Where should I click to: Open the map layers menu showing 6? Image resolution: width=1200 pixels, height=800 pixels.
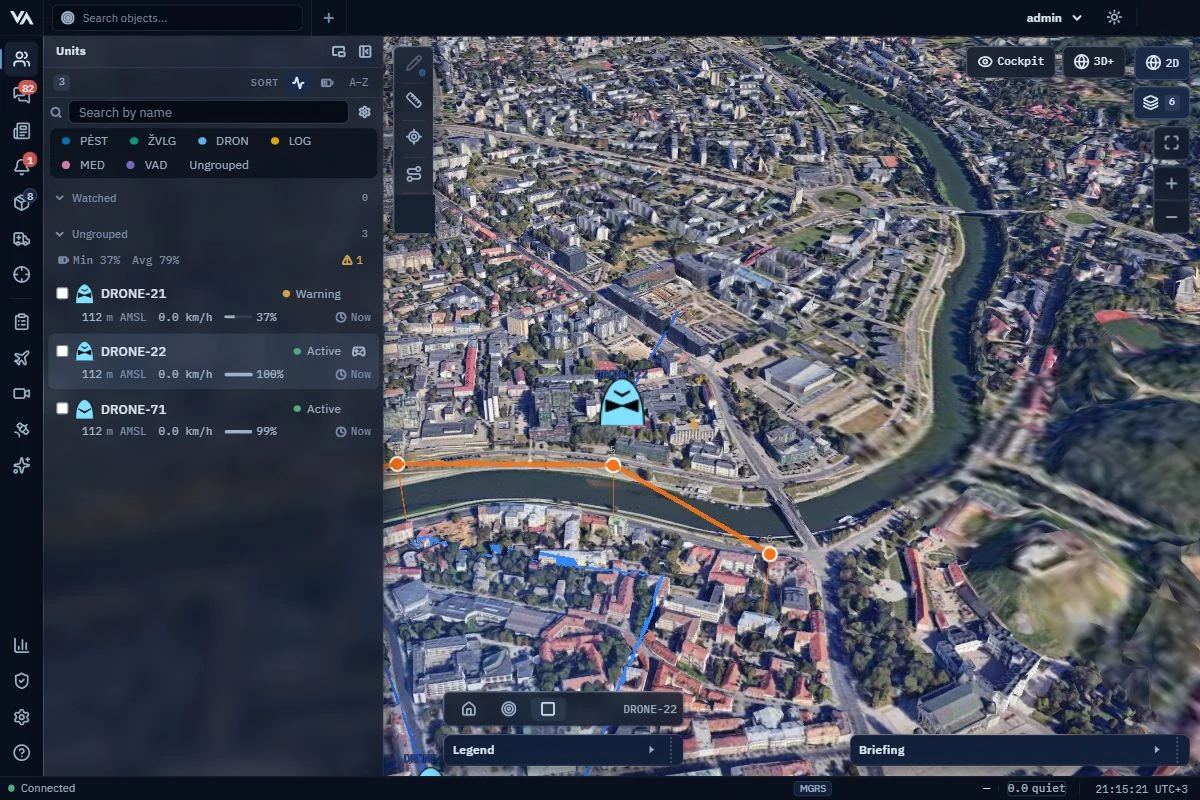(1161, 102)
